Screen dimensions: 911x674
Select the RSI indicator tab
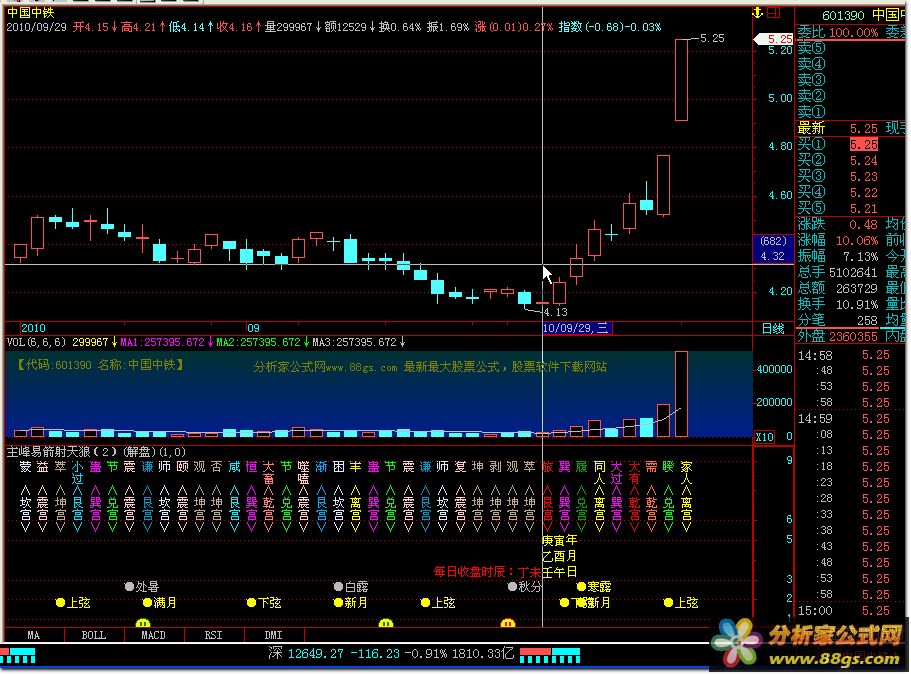click(x=213, y=635)
